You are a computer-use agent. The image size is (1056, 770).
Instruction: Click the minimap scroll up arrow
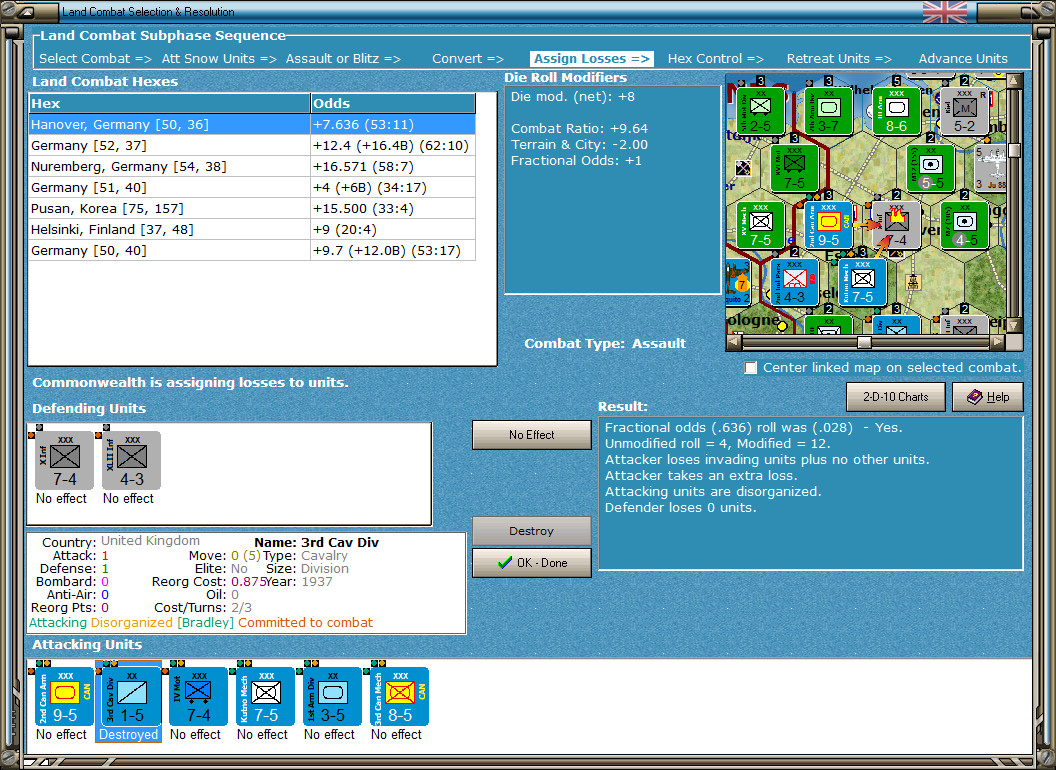click(1014, 81)
